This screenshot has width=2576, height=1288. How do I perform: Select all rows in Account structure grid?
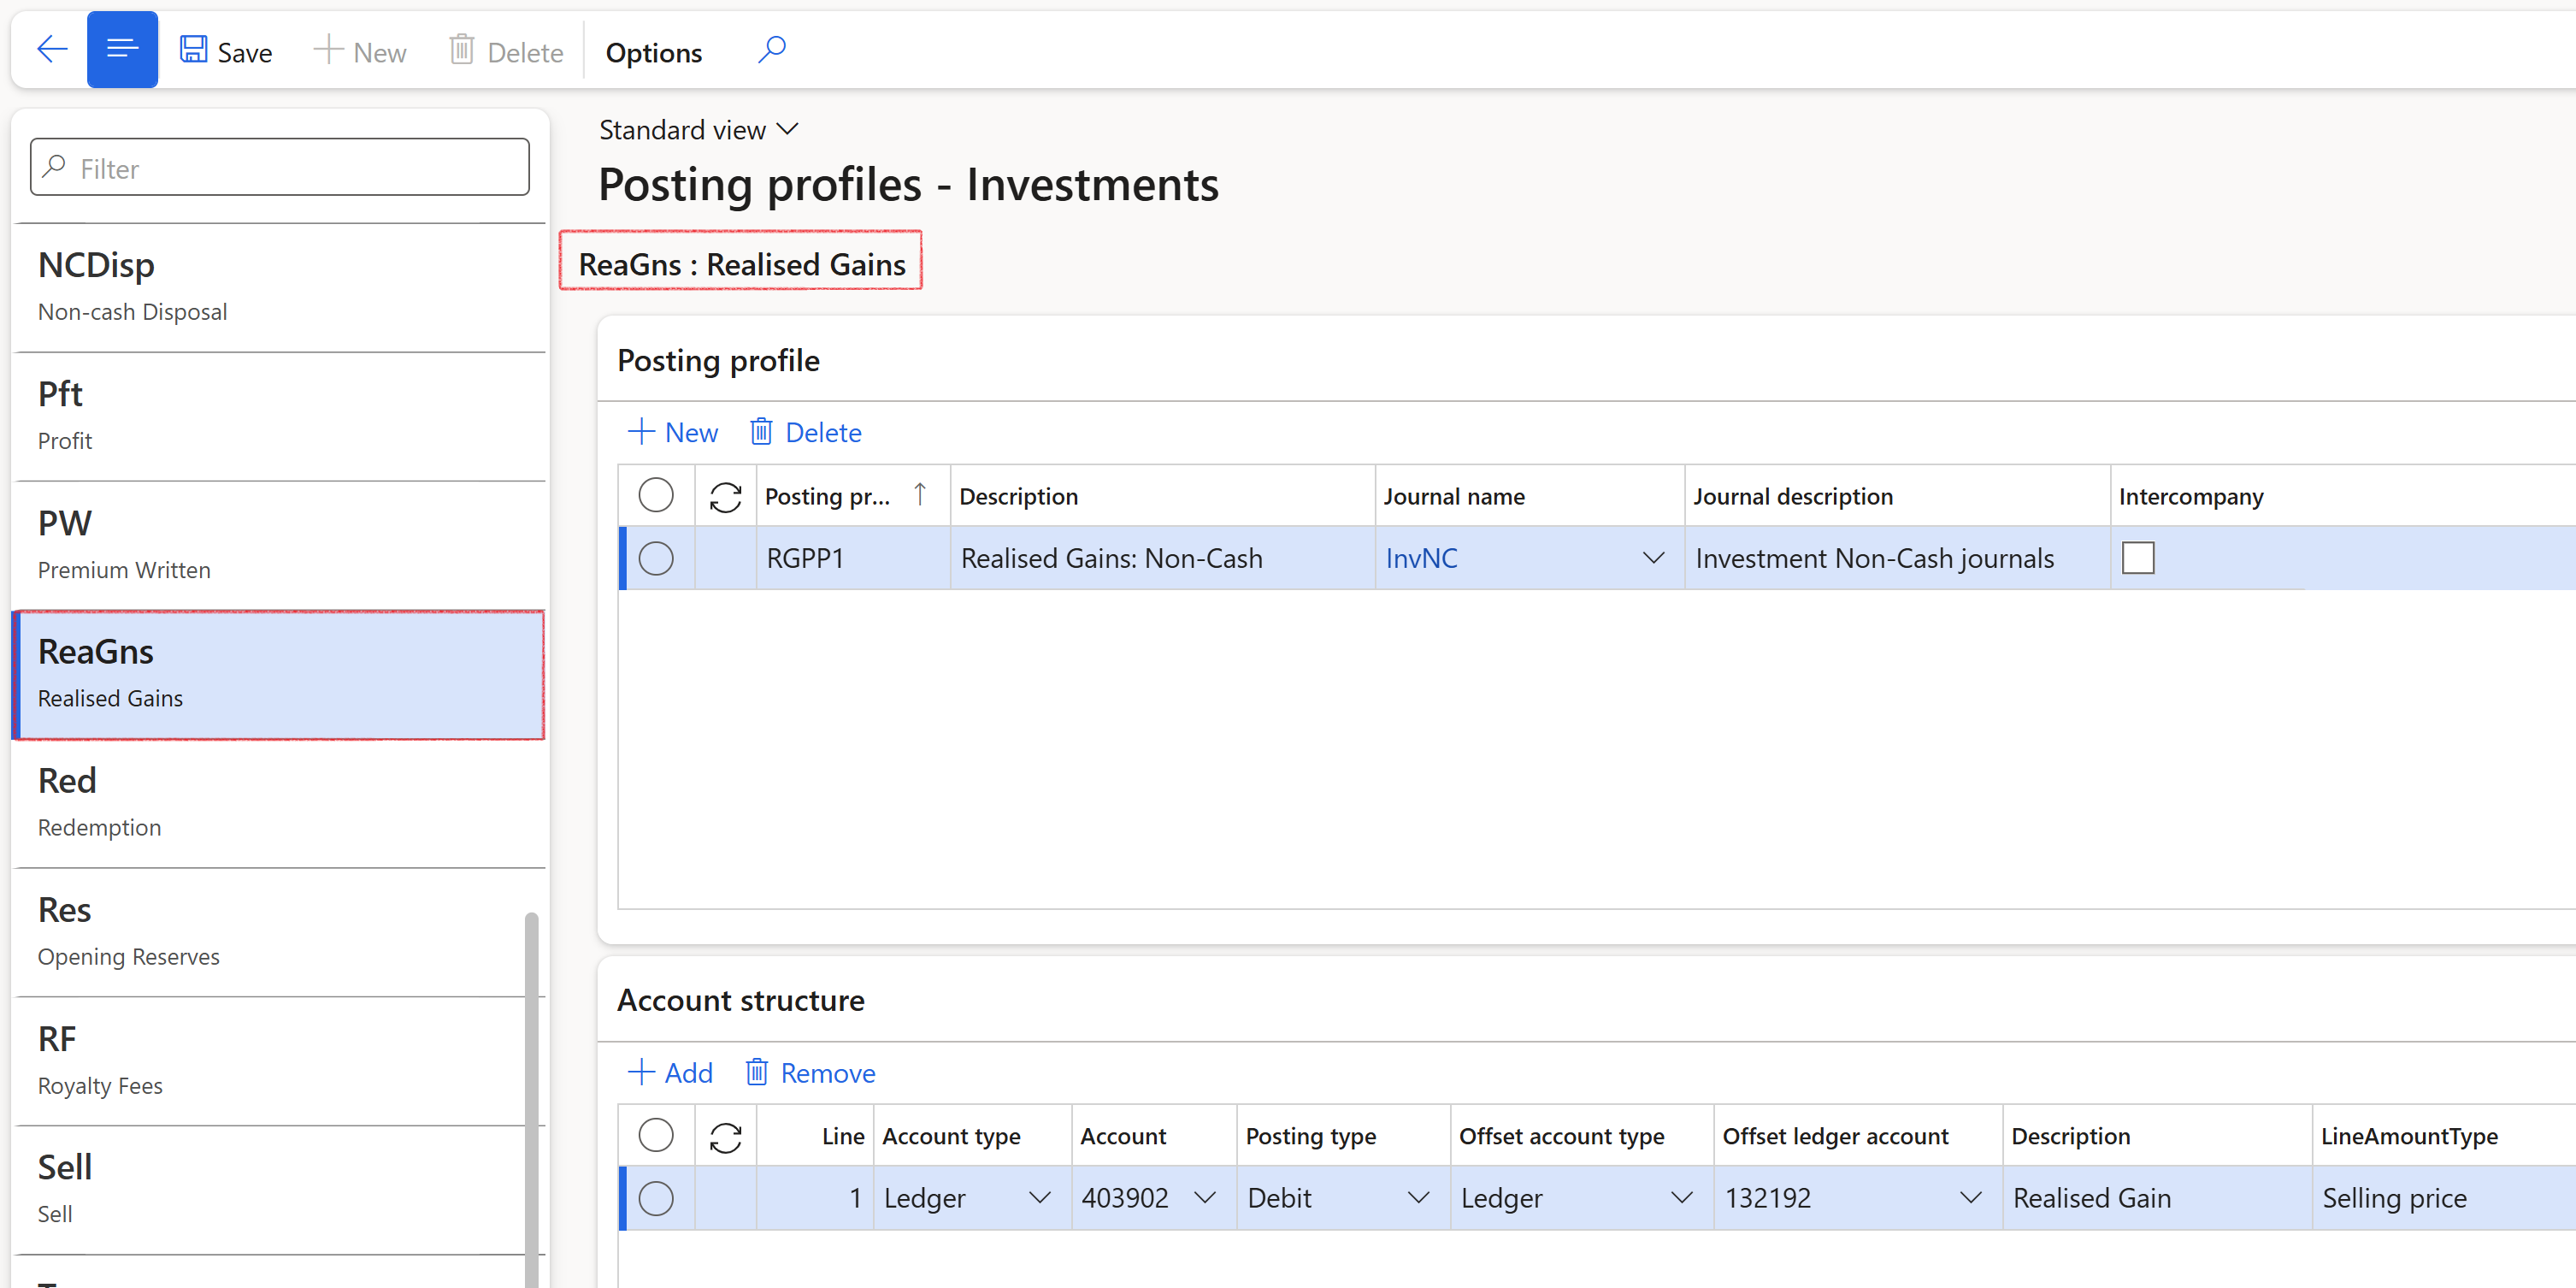(x=656, y=1135)
